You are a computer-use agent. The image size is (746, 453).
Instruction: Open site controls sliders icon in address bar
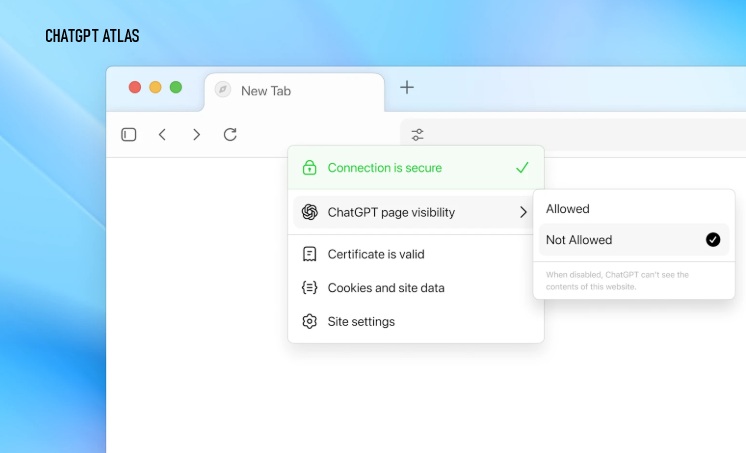[x=417, y=135]
